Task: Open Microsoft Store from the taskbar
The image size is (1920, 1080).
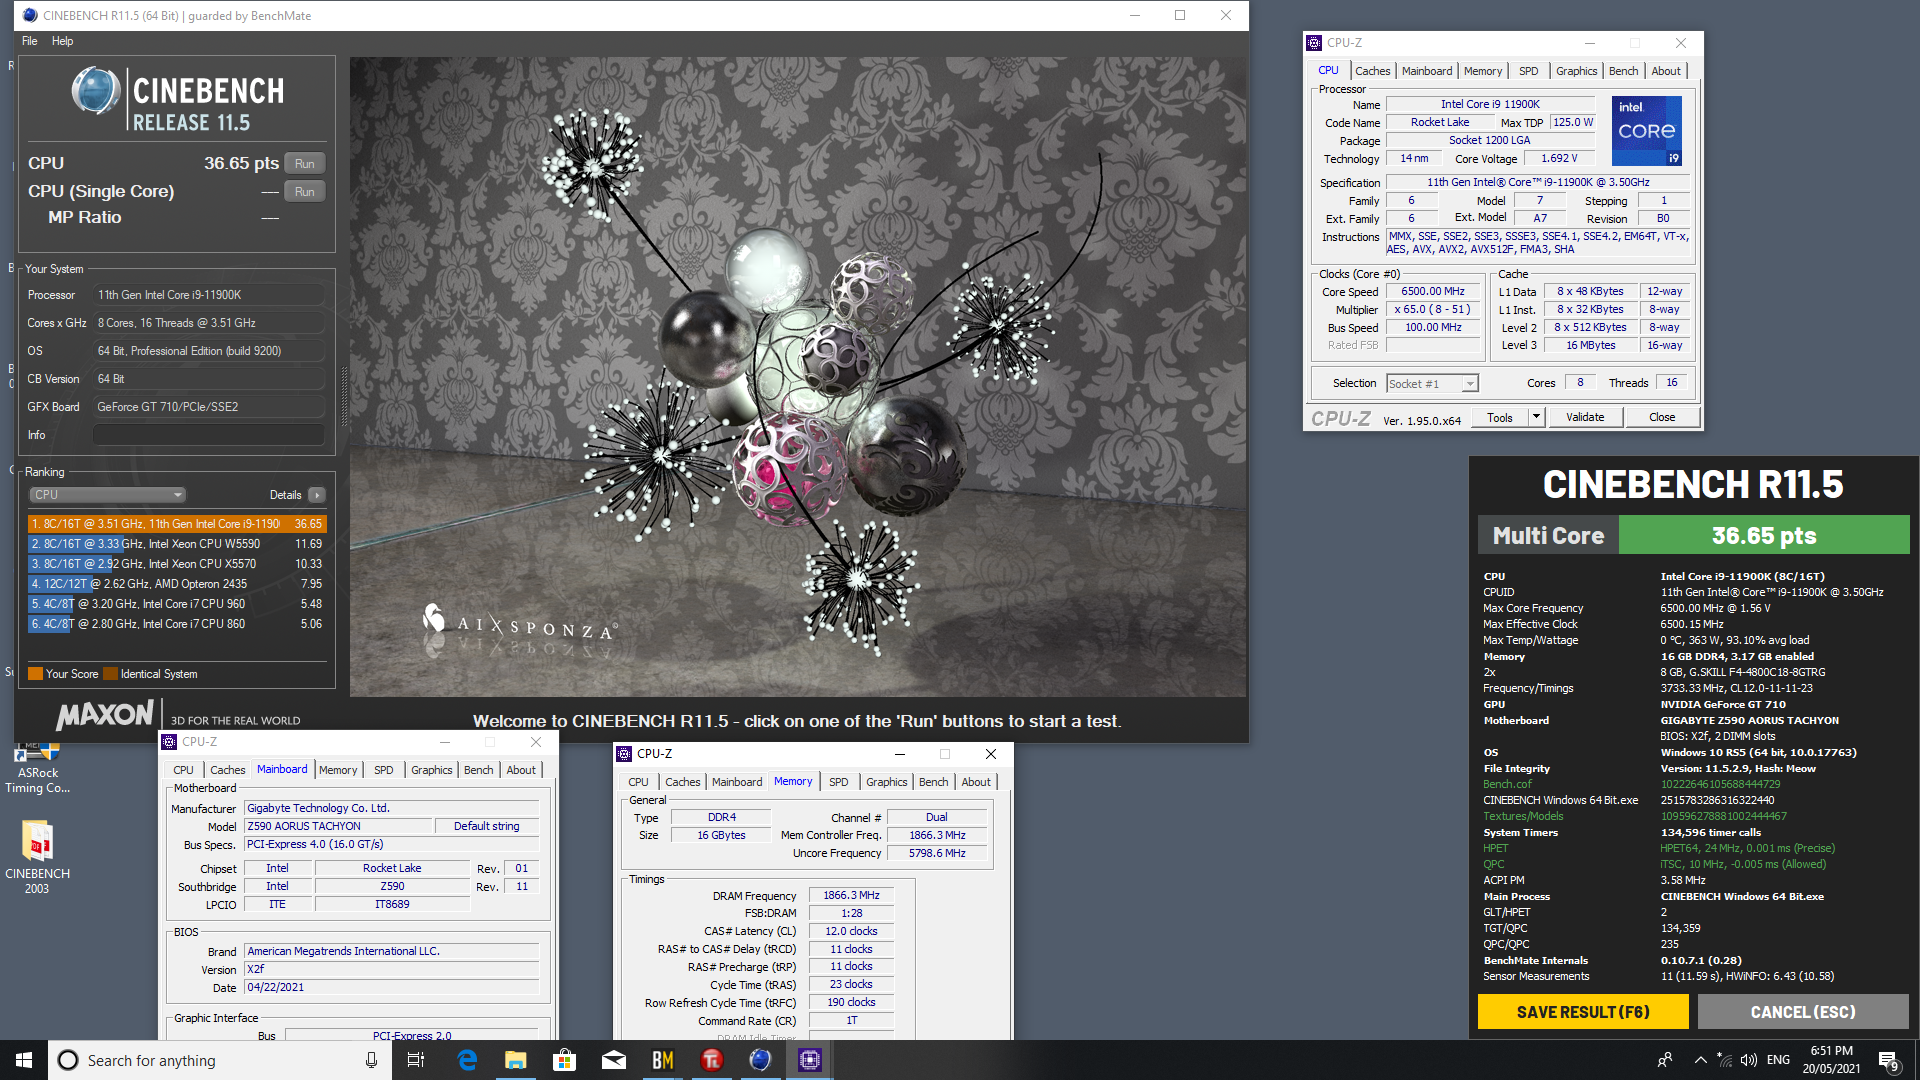Action: (x=564, y=1060)
